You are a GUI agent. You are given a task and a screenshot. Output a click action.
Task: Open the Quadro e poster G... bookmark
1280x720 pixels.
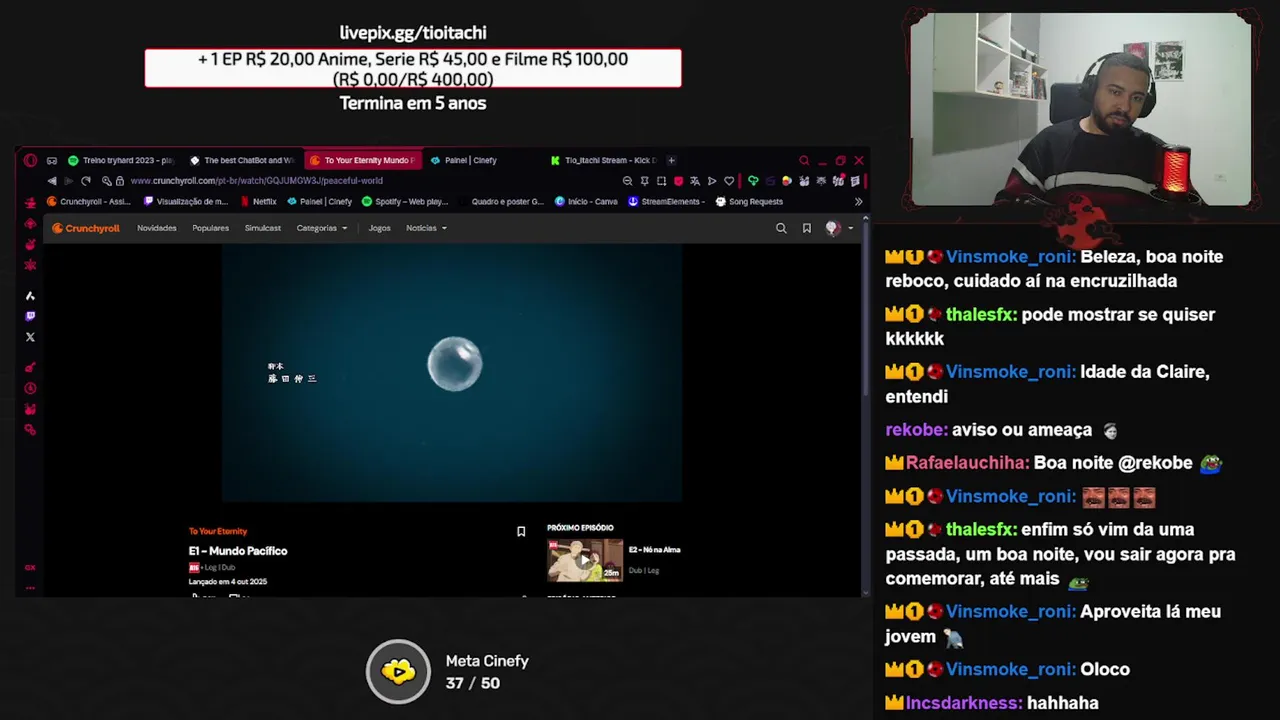pos(501,201)
